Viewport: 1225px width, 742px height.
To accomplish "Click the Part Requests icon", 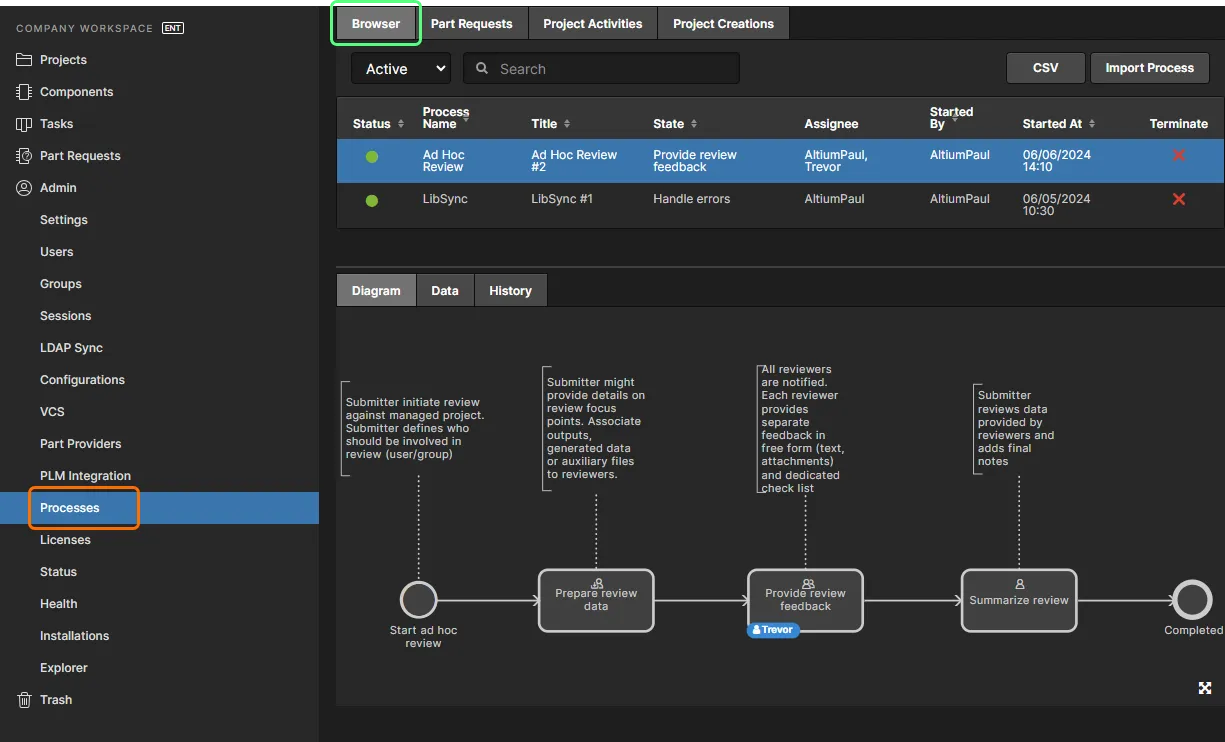I will click(24, 156).
